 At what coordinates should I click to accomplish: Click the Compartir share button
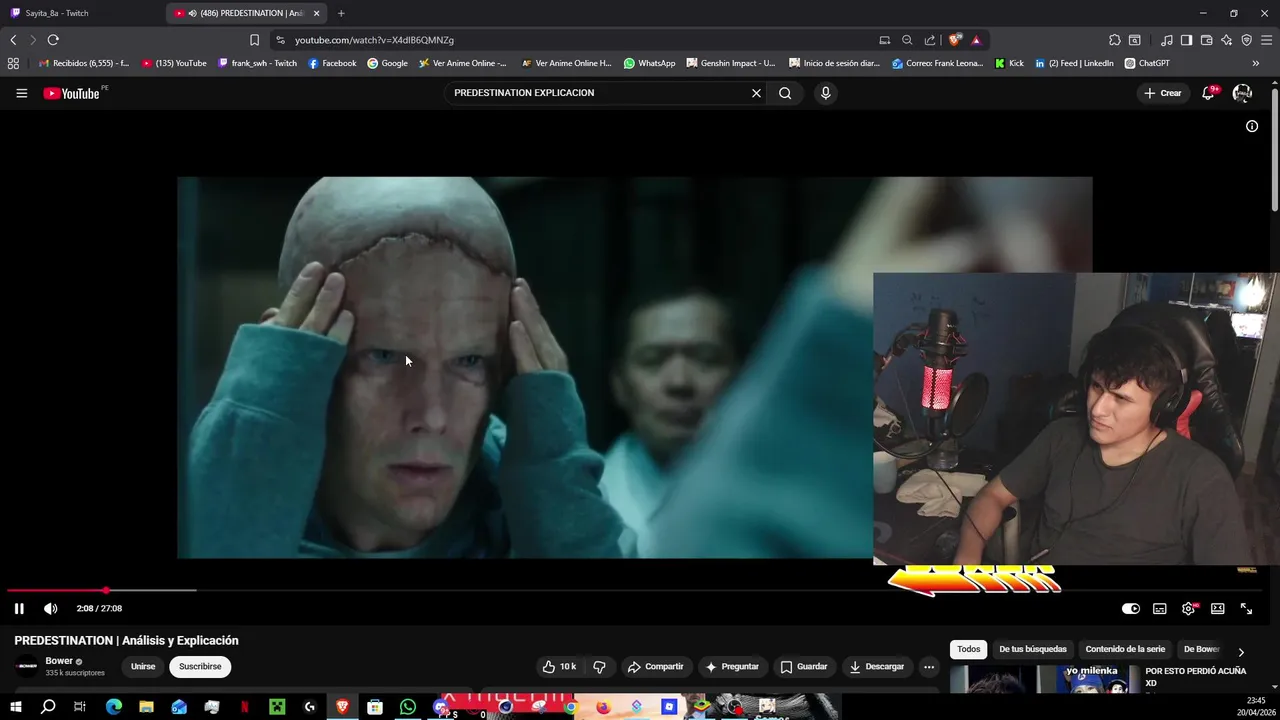(655, 666)
